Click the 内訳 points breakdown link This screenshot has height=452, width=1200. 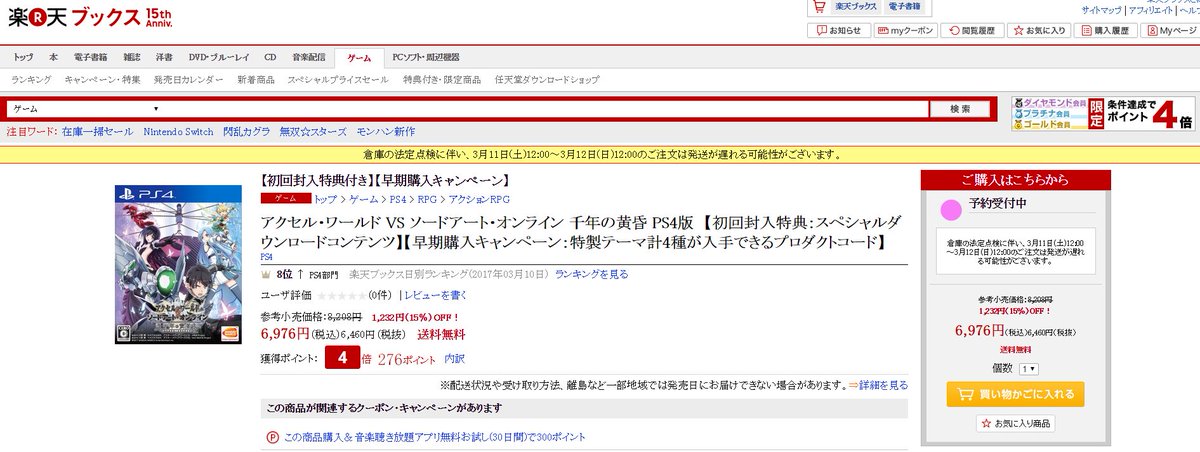pyautogui.click(x=454, y=358)
